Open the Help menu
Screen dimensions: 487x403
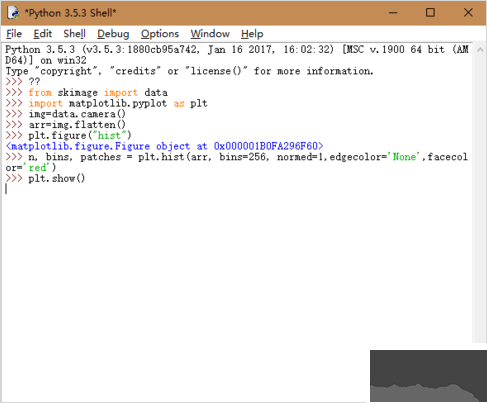(252, 34)
